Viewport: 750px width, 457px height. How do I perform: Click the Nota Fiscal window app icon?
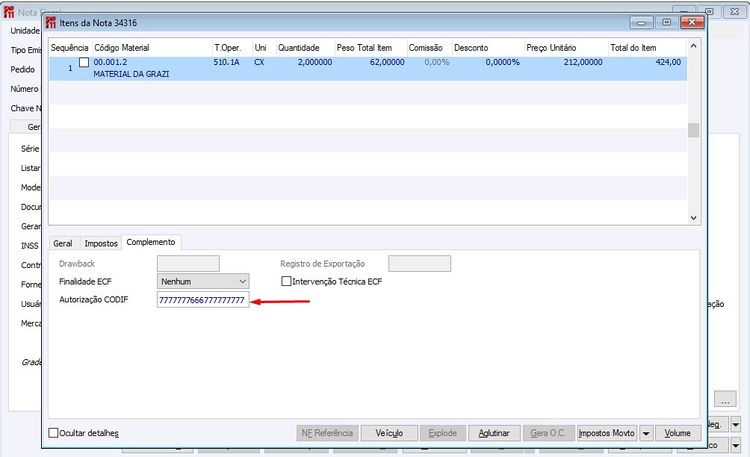pos(9,11)
